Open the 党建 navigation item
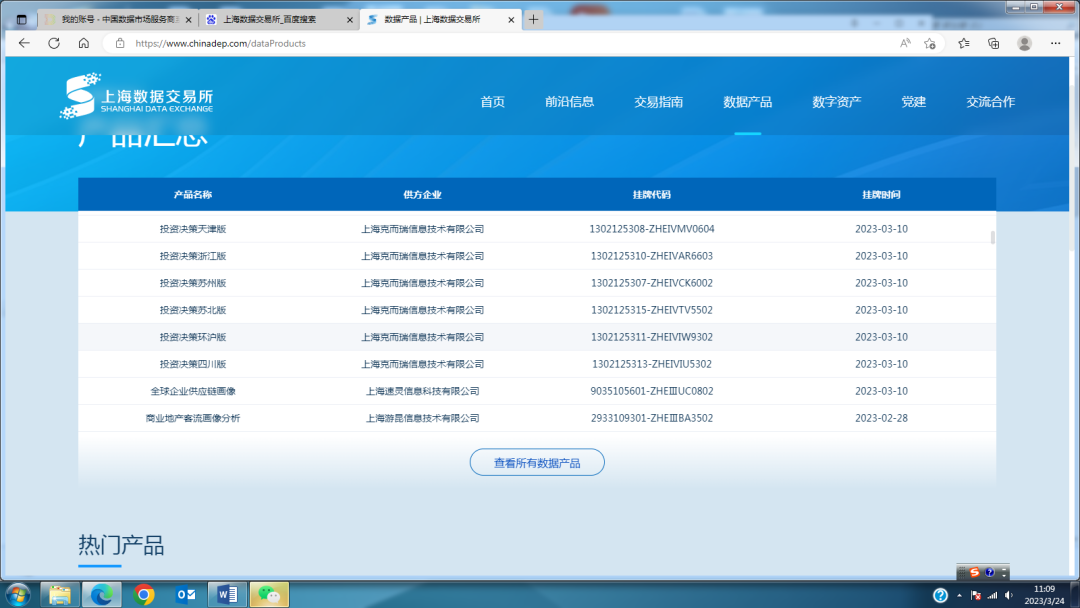This screenshot has width=1080, height=608. [x=913, y=102]
